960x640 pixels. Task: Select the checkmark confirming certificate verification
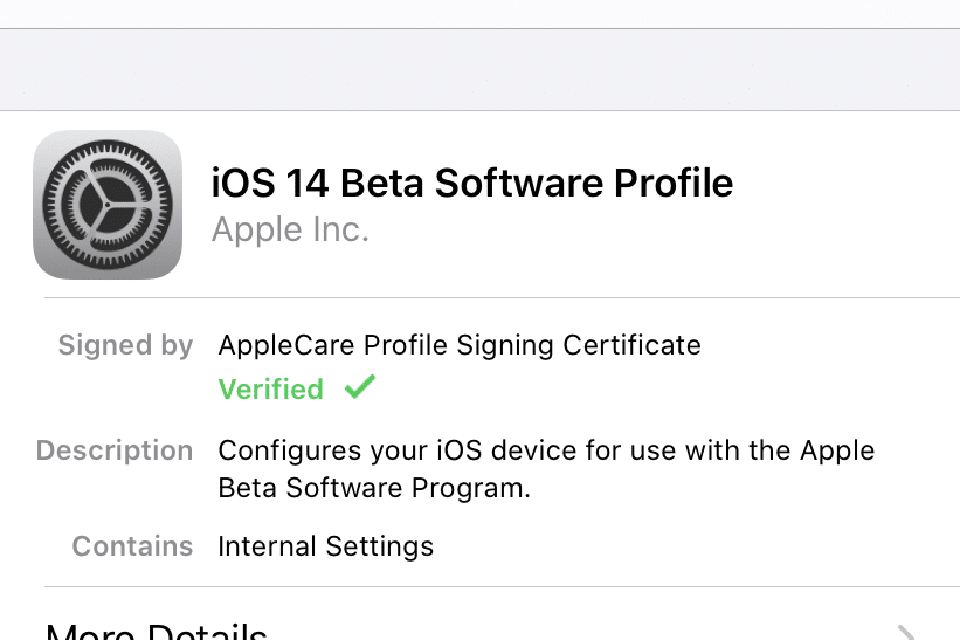360,386
